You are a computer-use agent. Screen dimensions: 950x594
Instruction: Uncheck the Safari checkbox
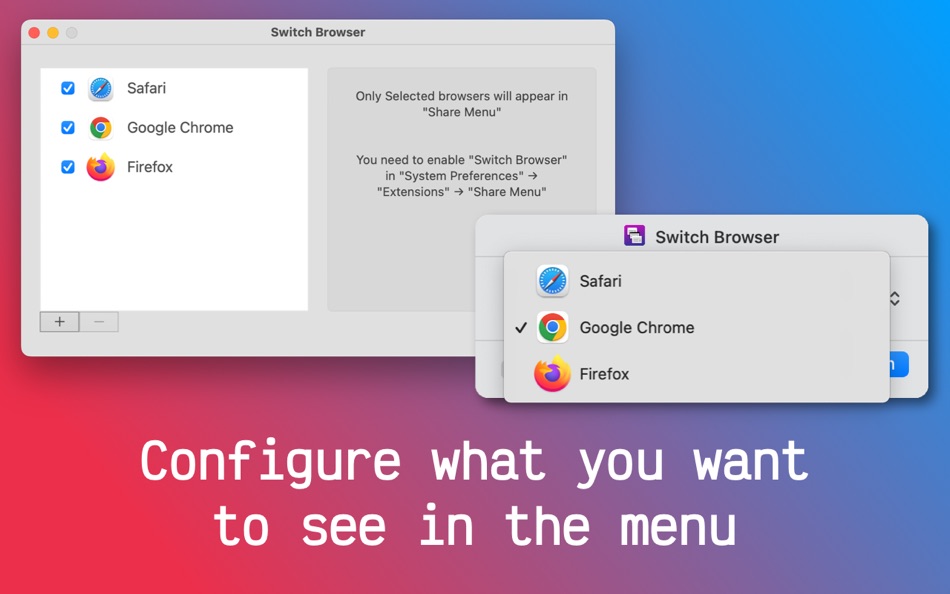pos(68,88)
